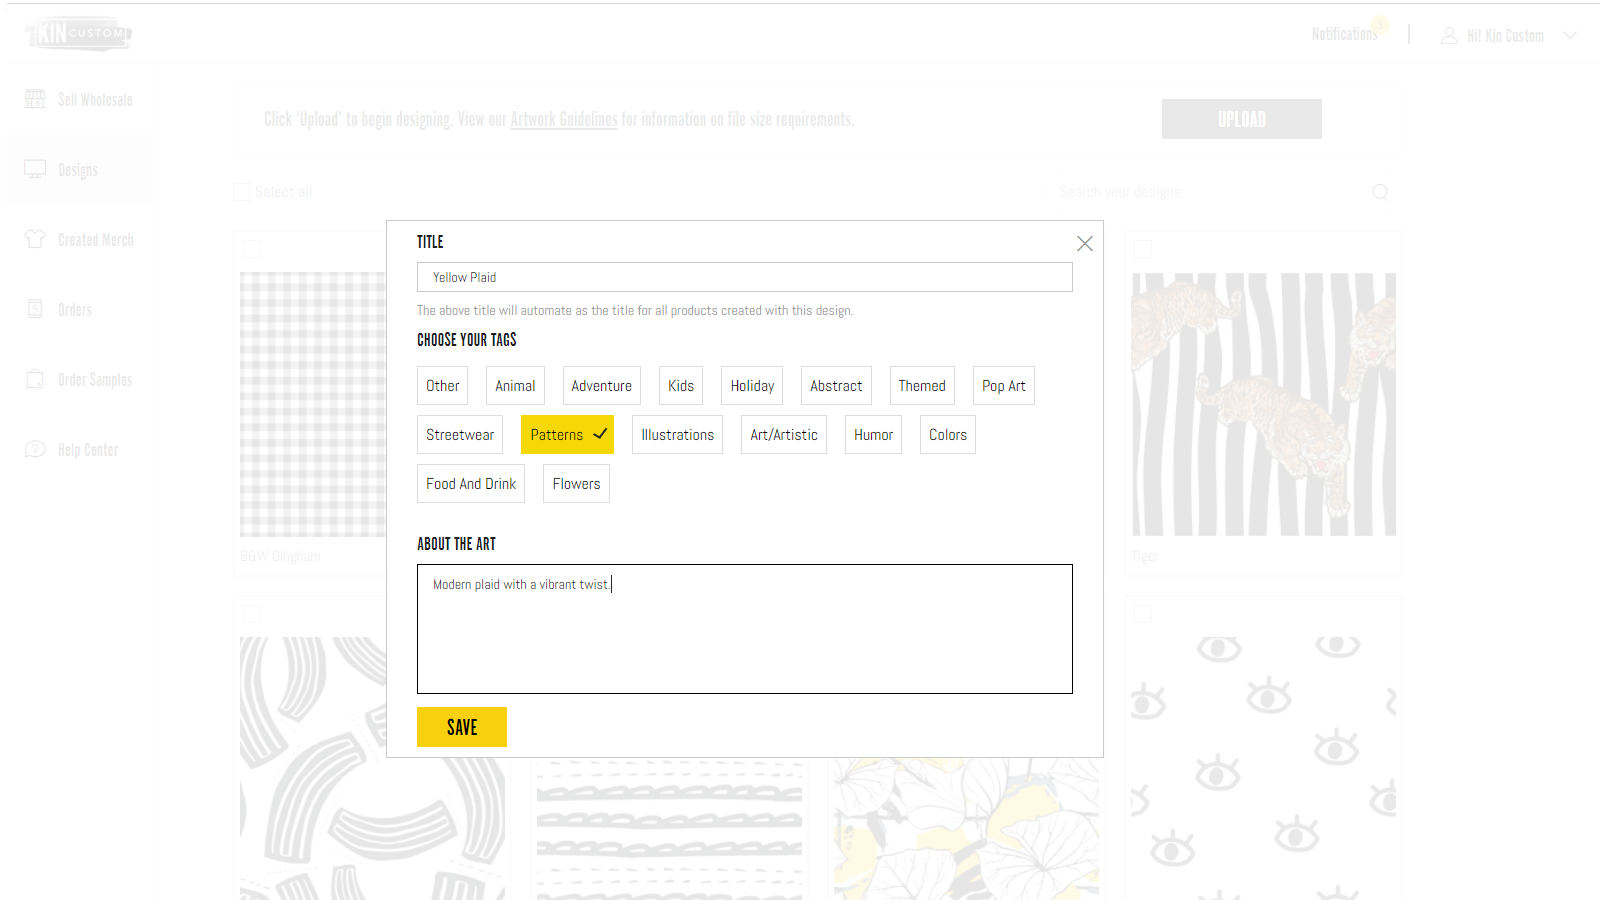This screenshot has width=1600, height=900.
Task: Click the user profile icon
Action: (1448, 36)
